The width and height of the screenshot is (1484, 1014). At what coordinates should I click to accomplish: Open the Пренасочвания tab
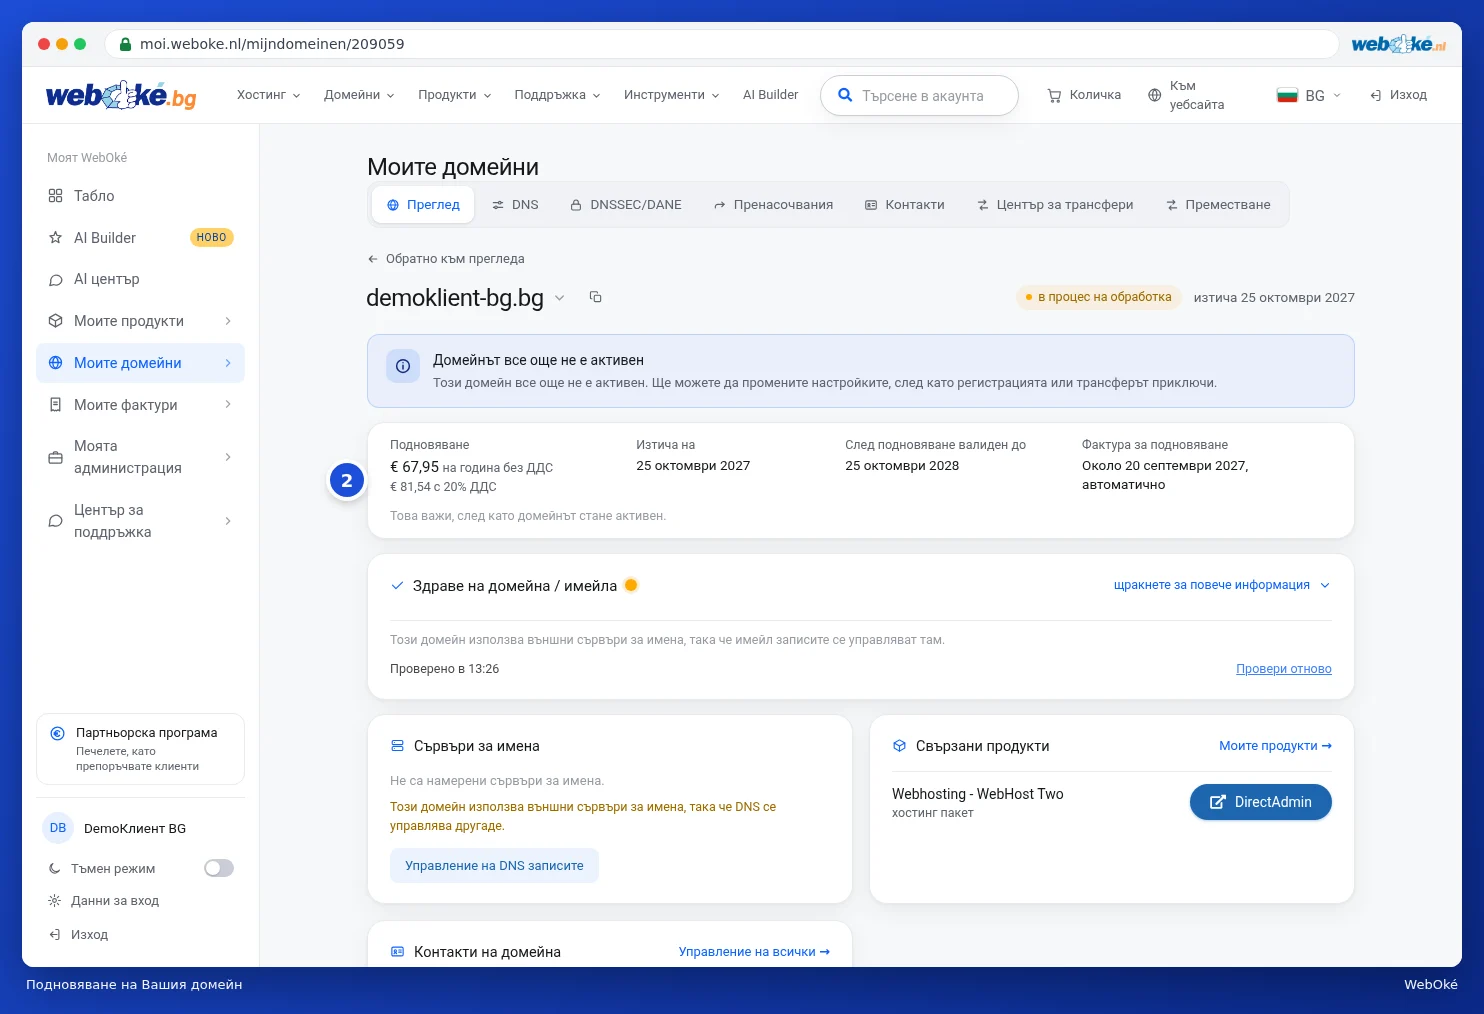[x=773, y=205]
